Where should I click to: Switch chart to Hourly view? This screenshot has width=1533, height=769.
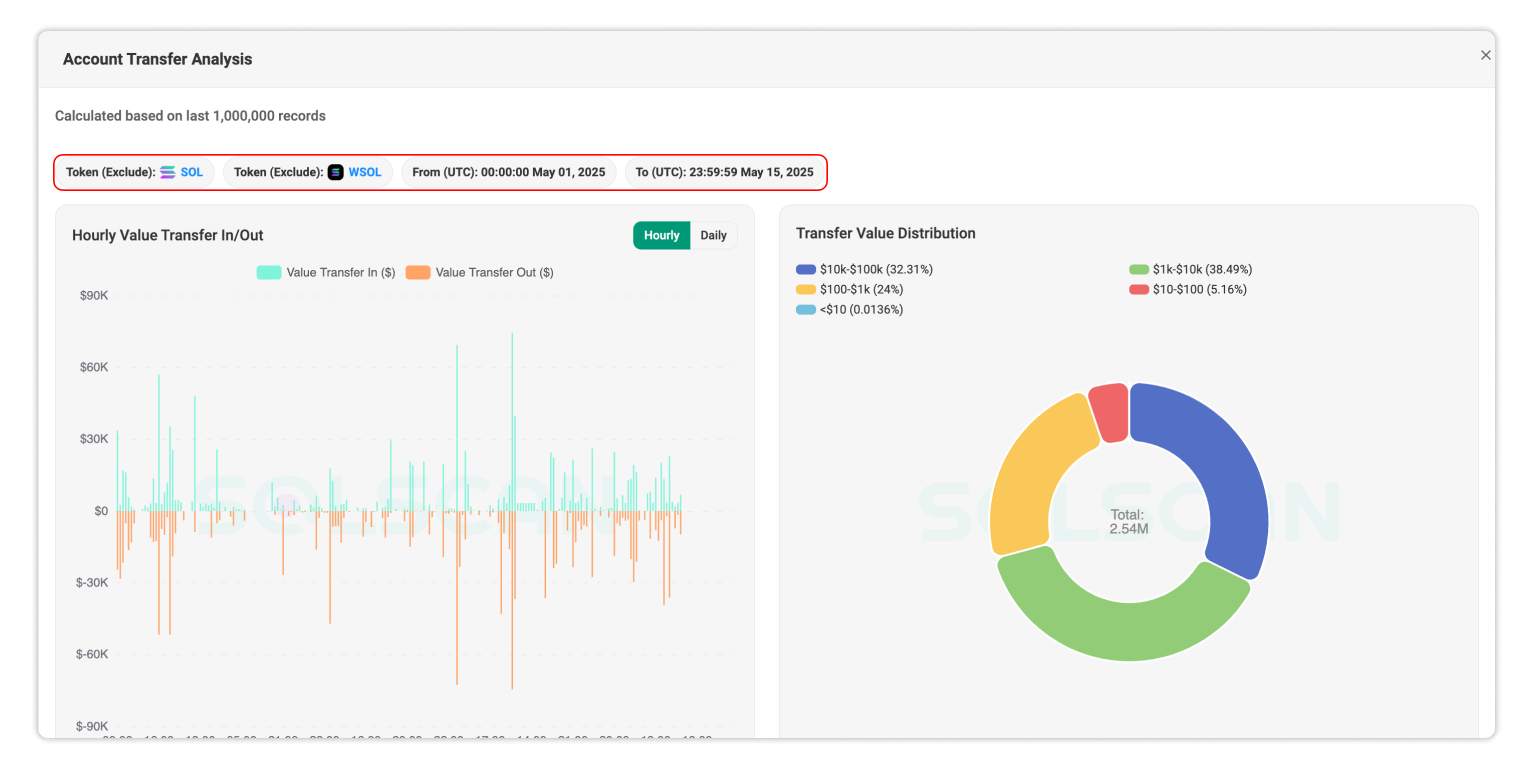click(661, 236)
